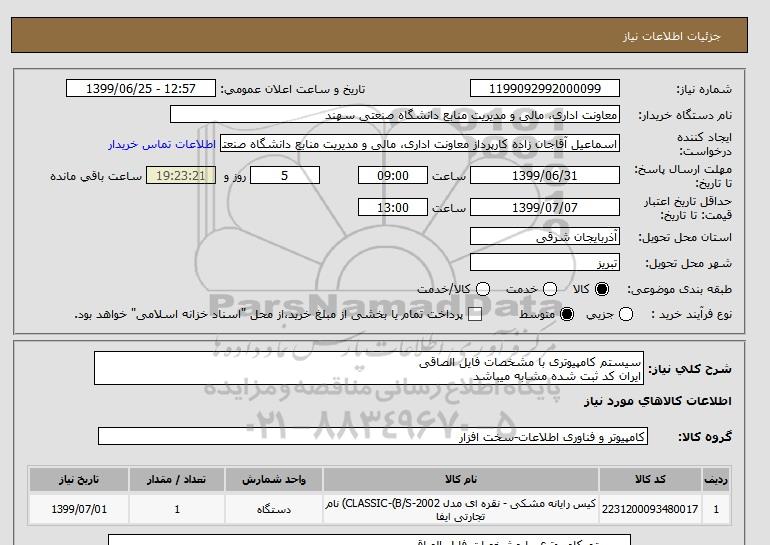Click the product name cell کیس رایانه مشکی
Viewport: 770px width, 545px height.
click(461, 509)
